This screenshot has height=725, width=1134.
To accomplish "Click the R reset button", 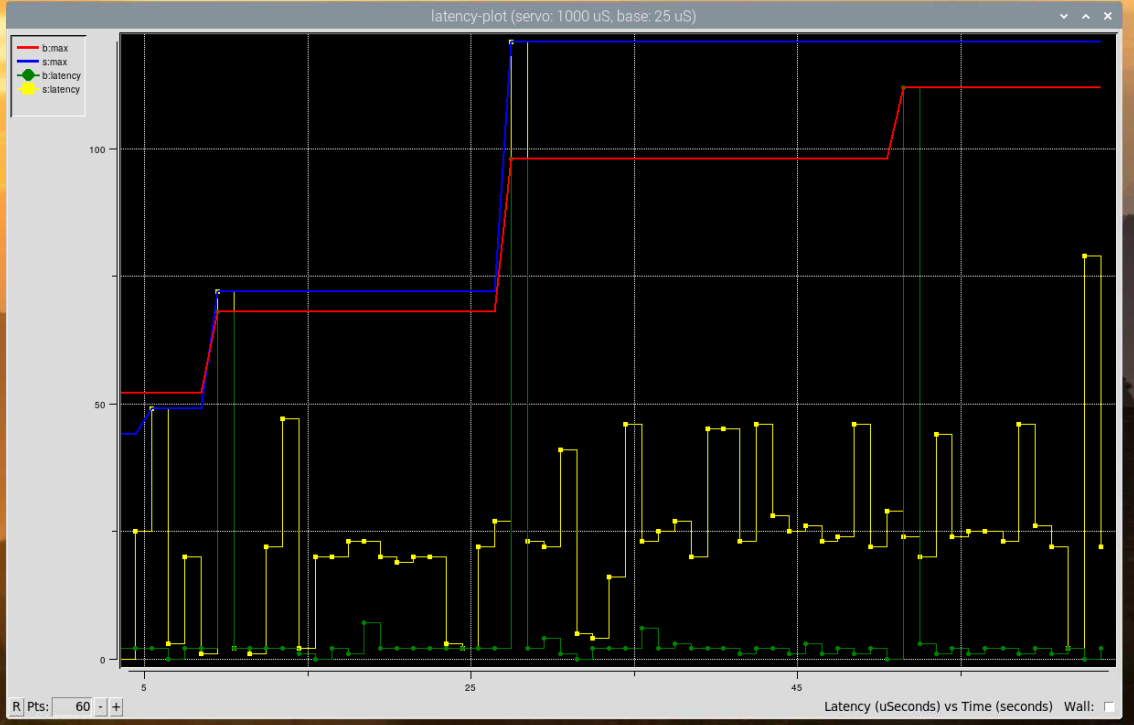I will (16, 707).
